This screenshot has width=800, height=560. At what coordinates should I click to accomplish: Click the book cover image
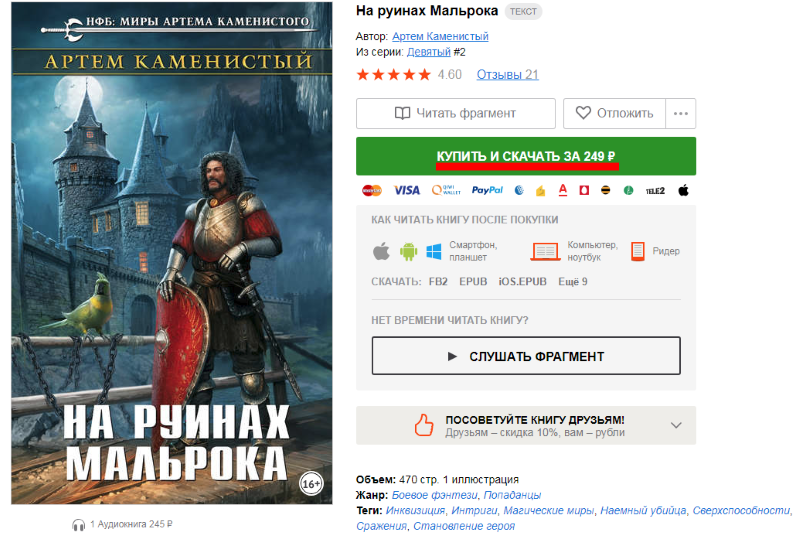click(171, 253)
